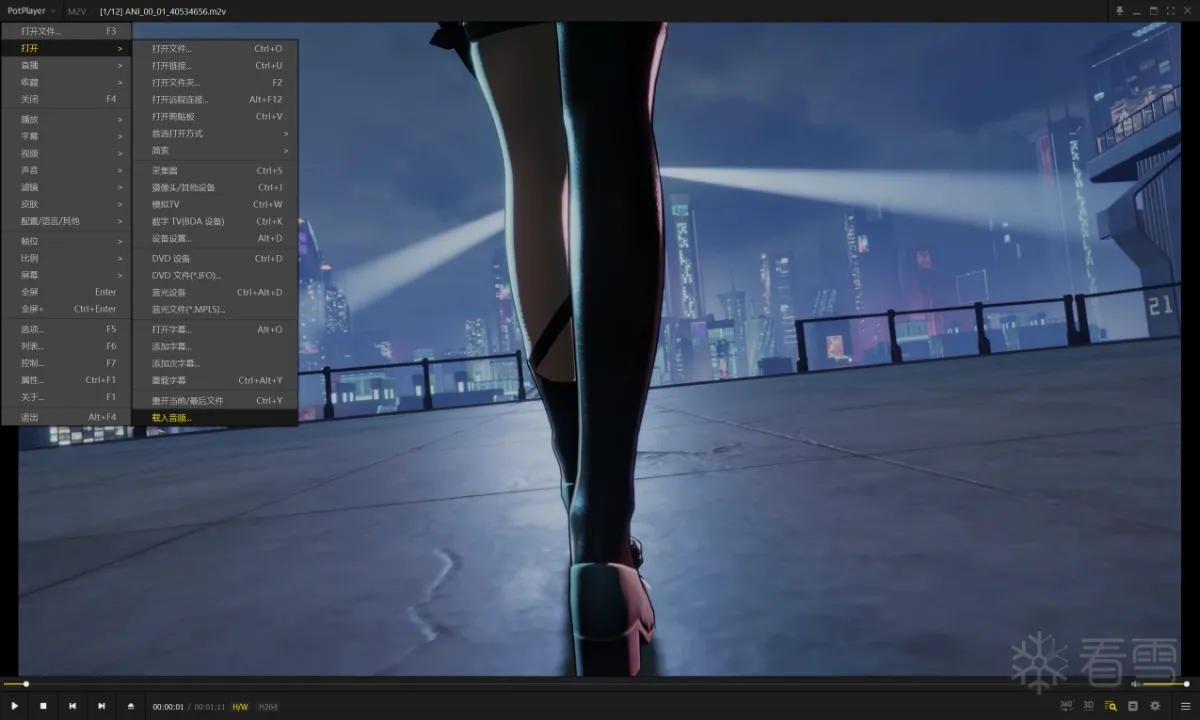Click the H/W decoder indicator
The image size is (1200, 720).
click(240, 707)
